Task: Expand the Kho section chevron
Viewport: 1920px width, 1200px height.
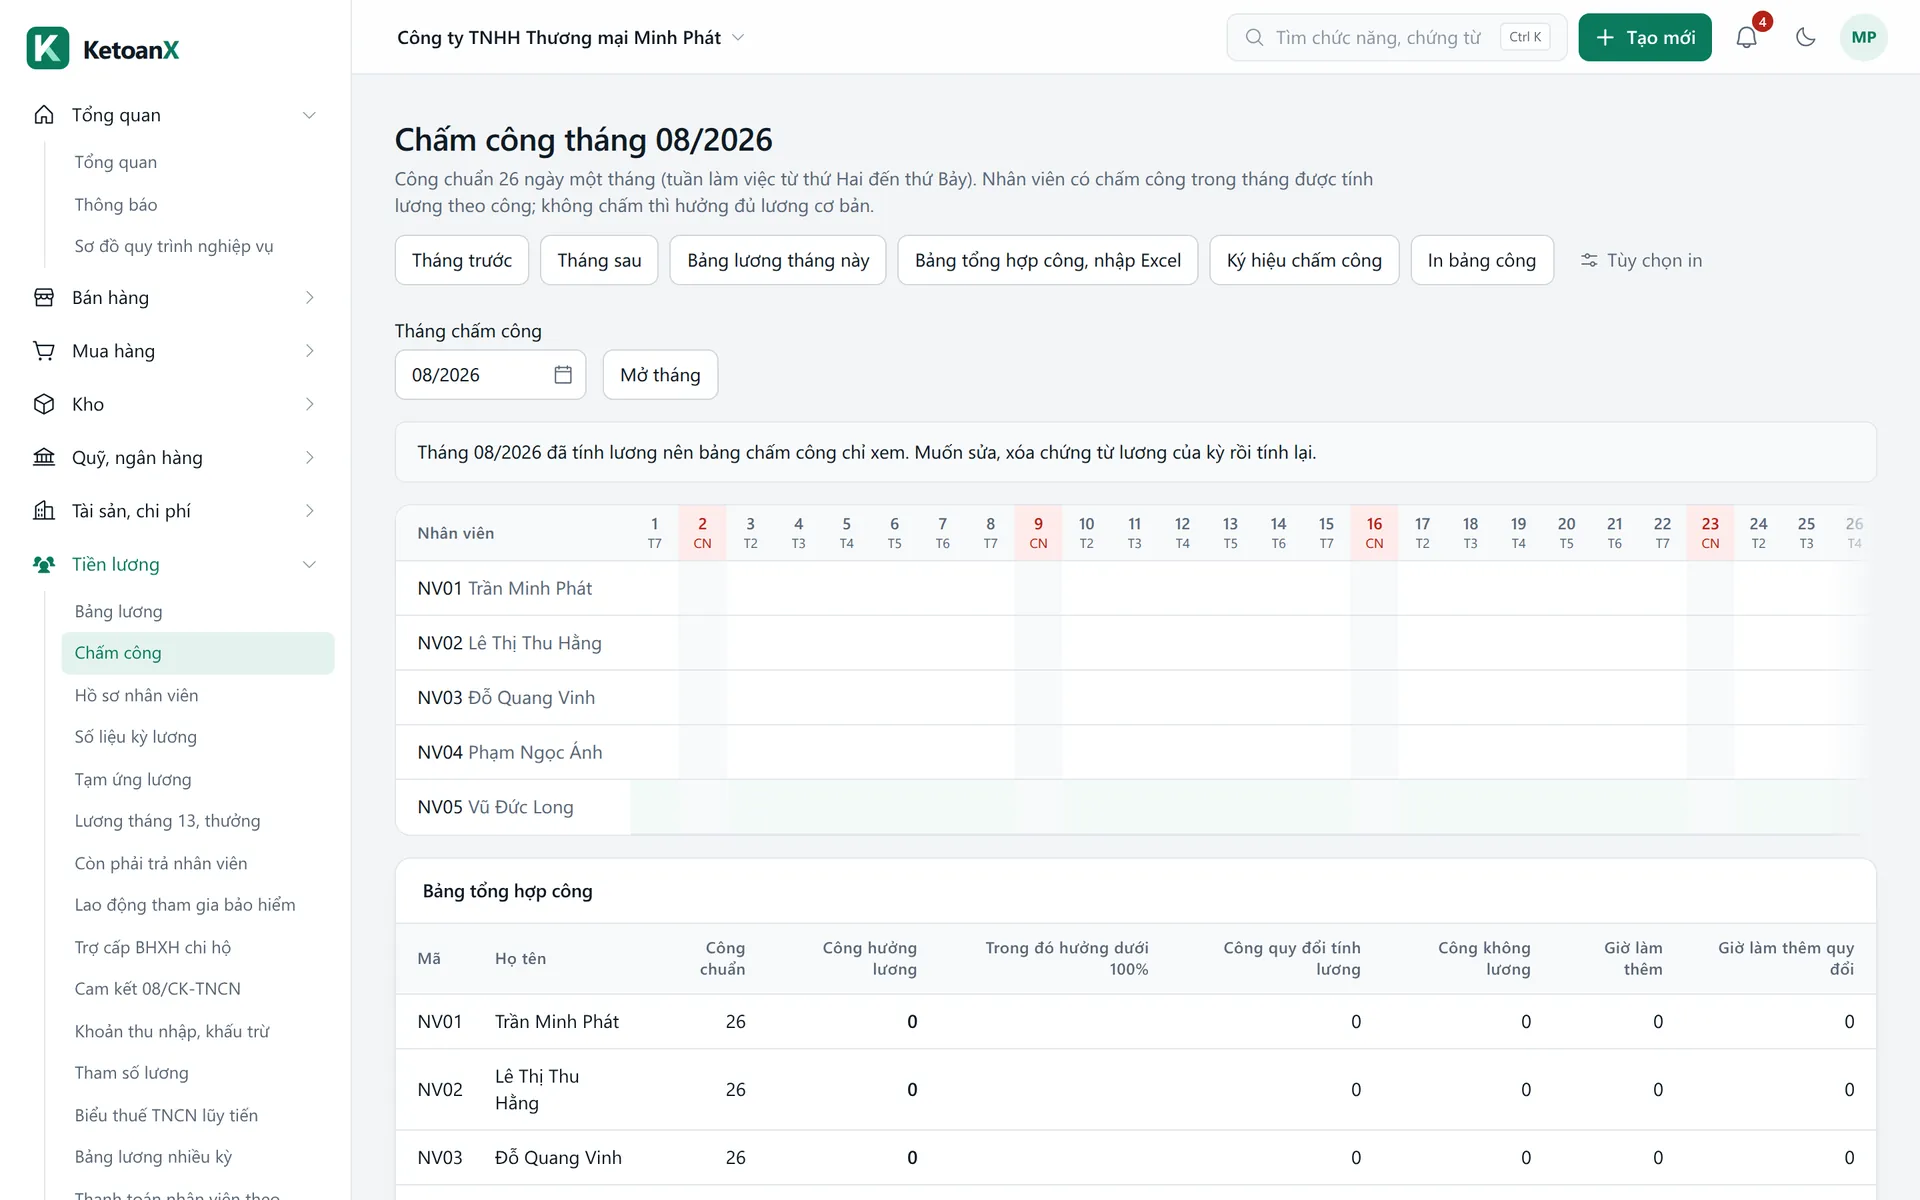Action: (310, 404)
